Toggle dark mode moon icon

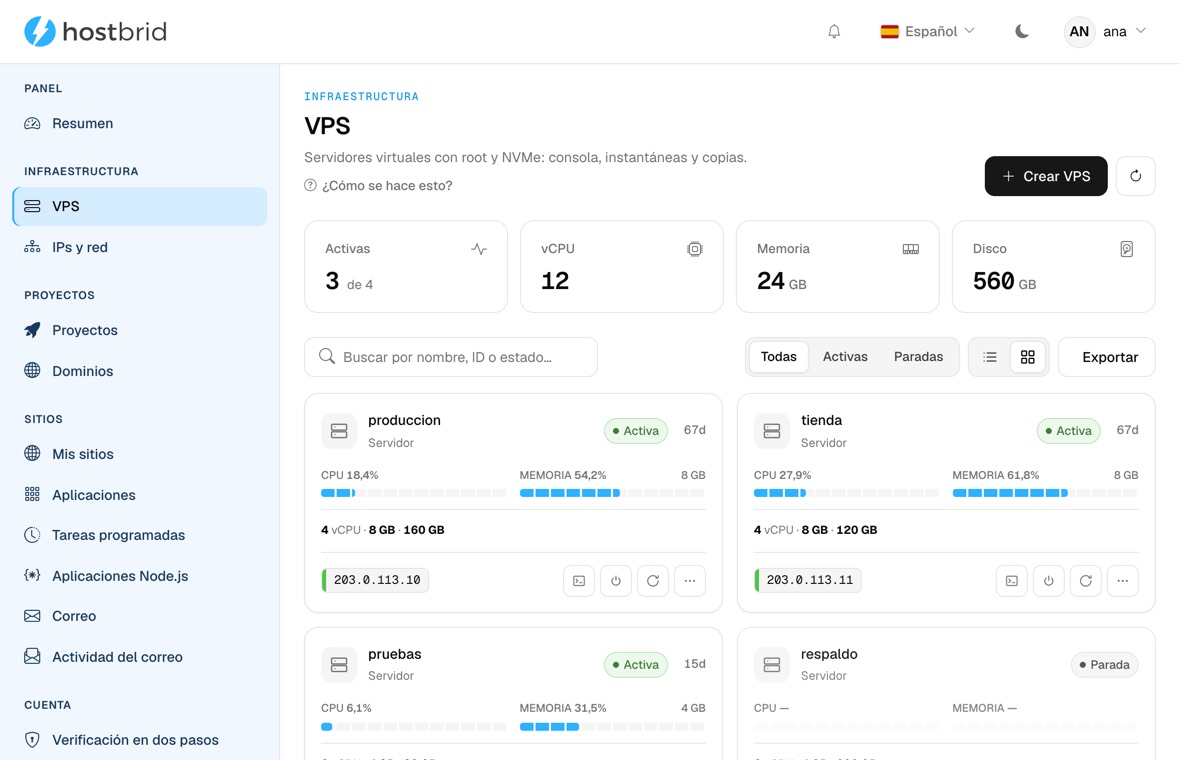(x=1021, y=32)
